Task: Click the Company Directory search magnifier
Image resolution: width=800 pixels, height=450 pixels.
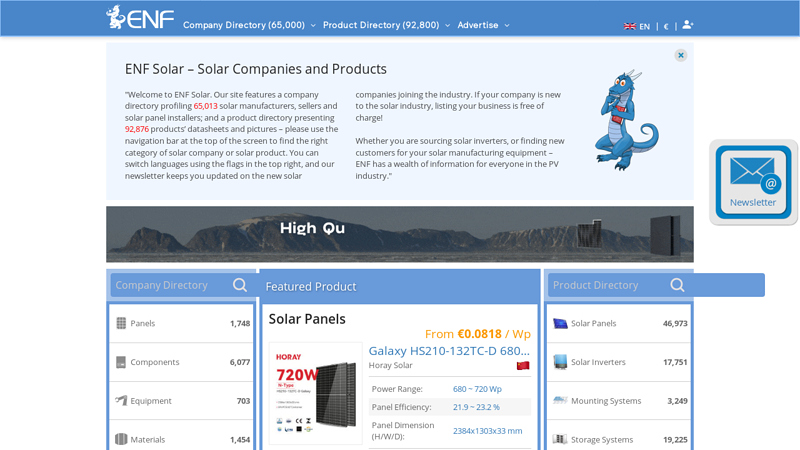Action: click(x=240, y=285)
